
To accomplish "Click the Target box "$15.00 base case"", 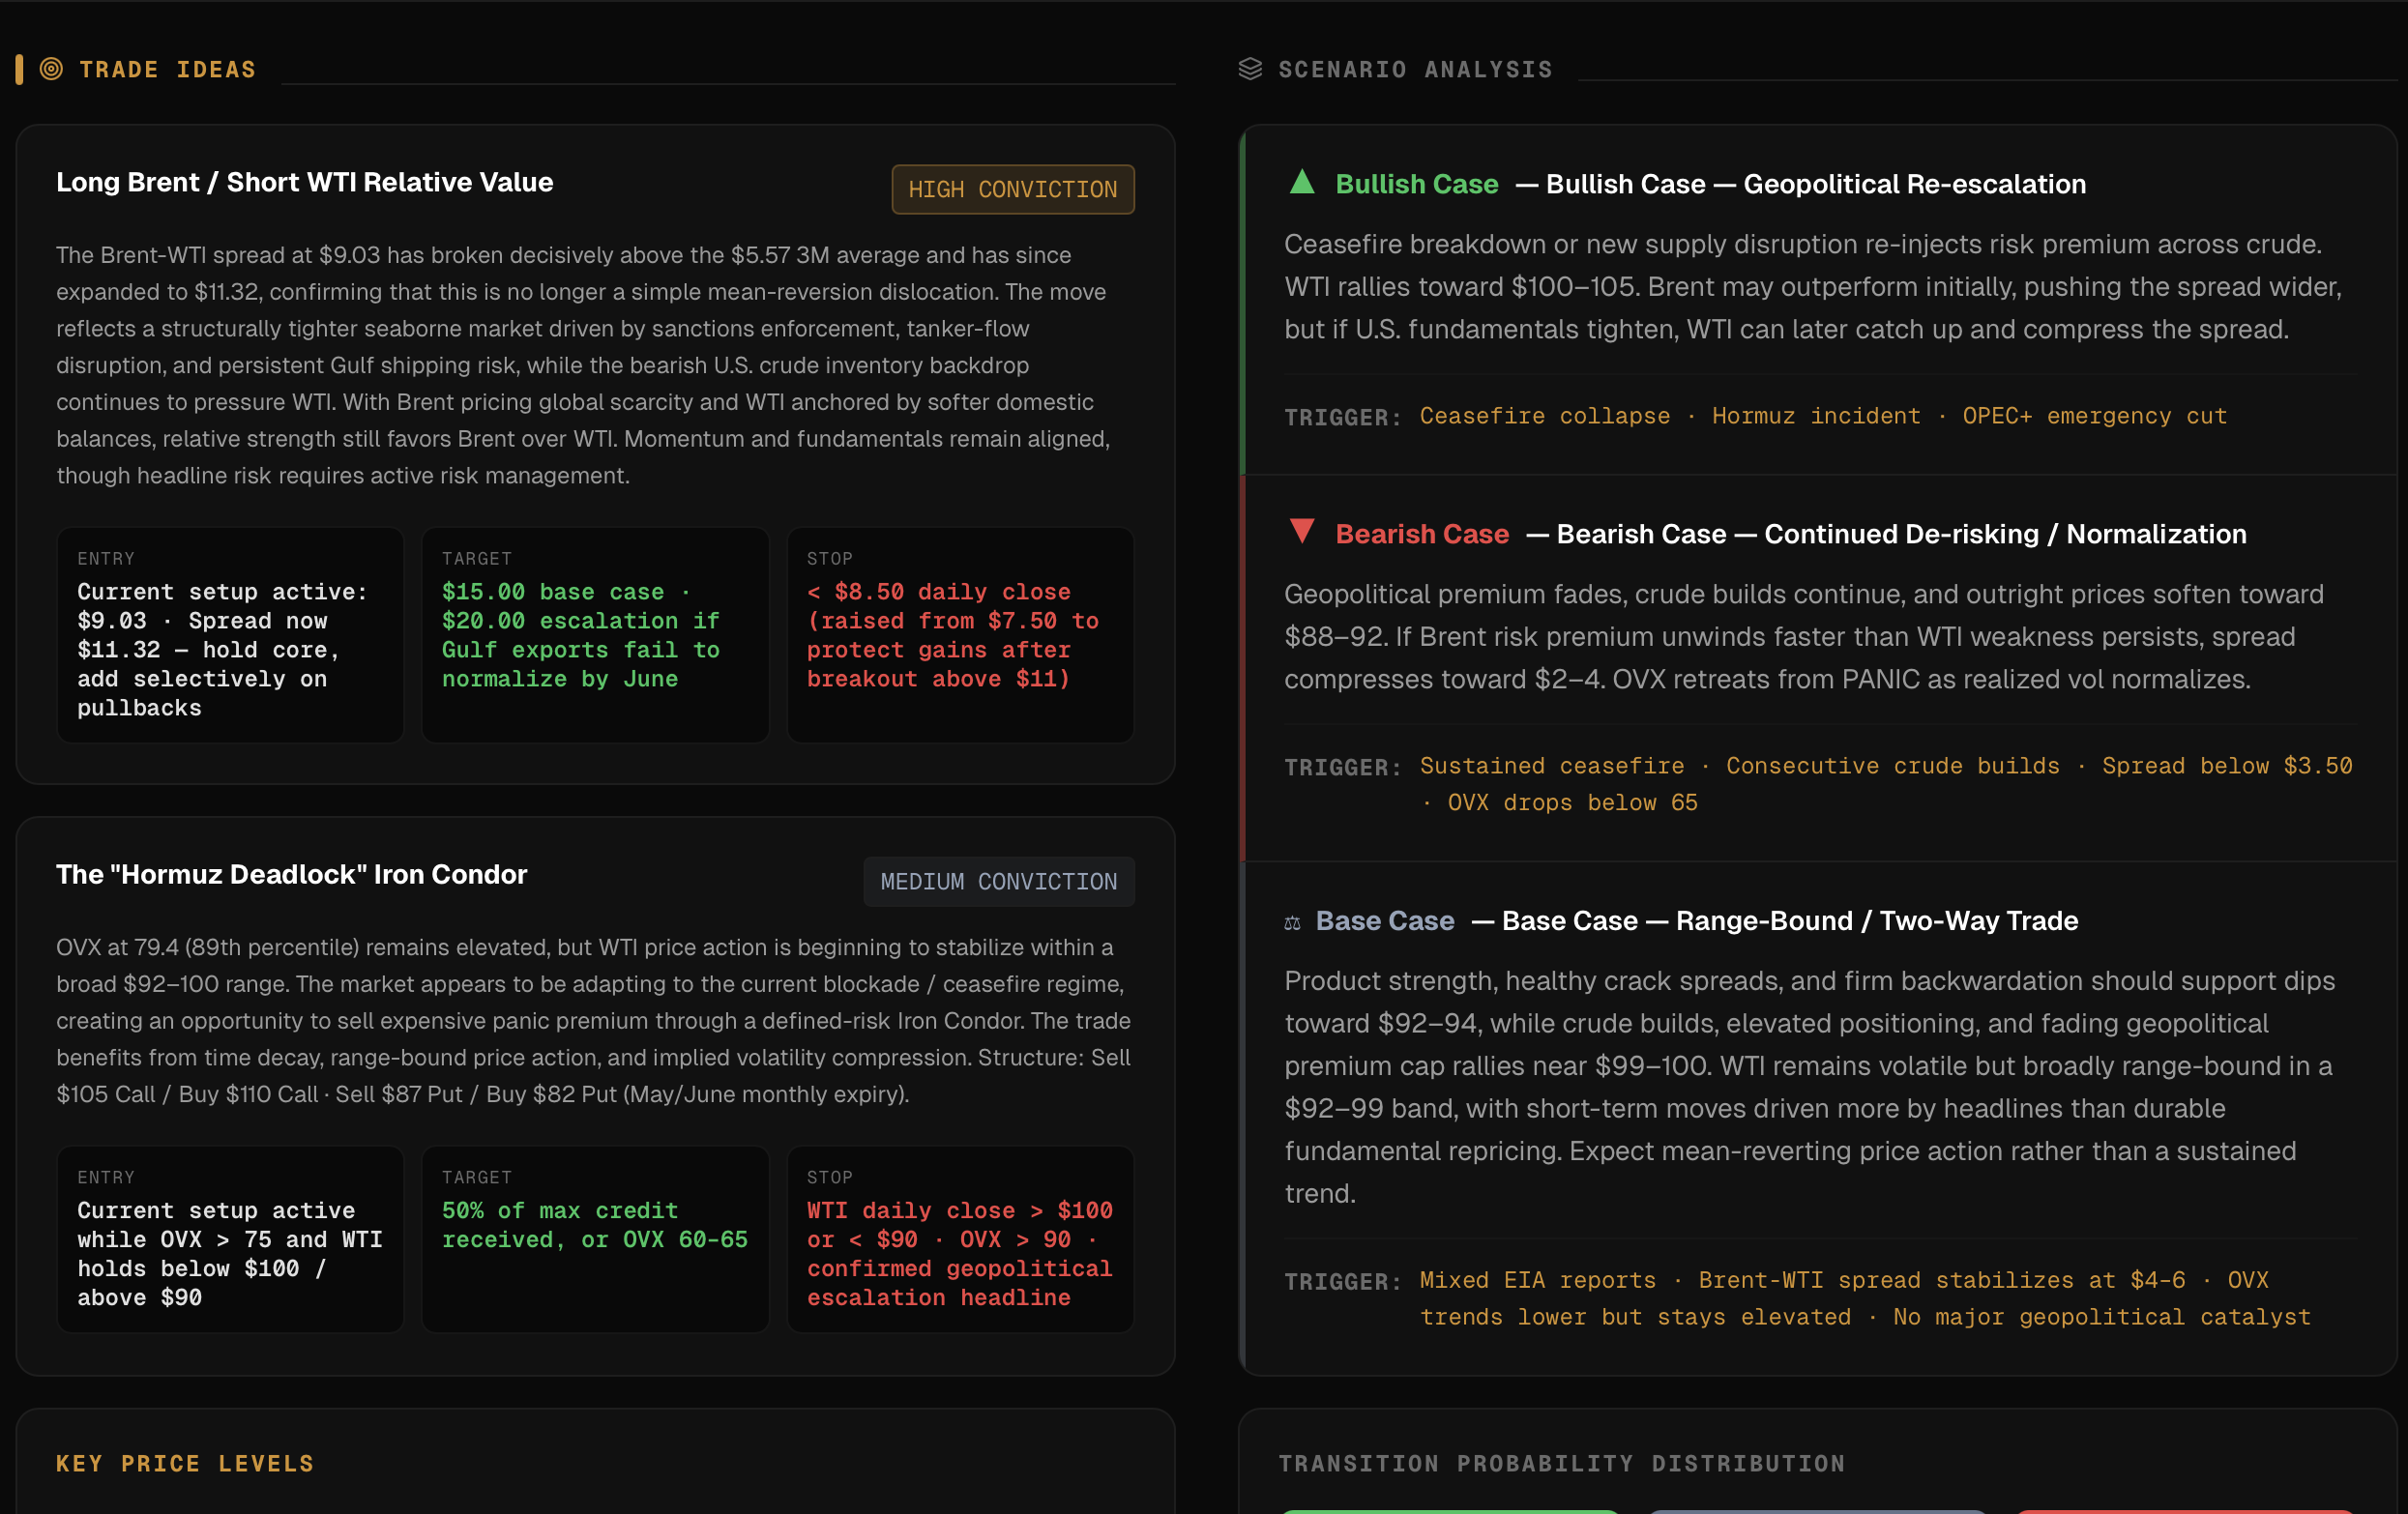I will pyautogui.click(x=595, y=635).
